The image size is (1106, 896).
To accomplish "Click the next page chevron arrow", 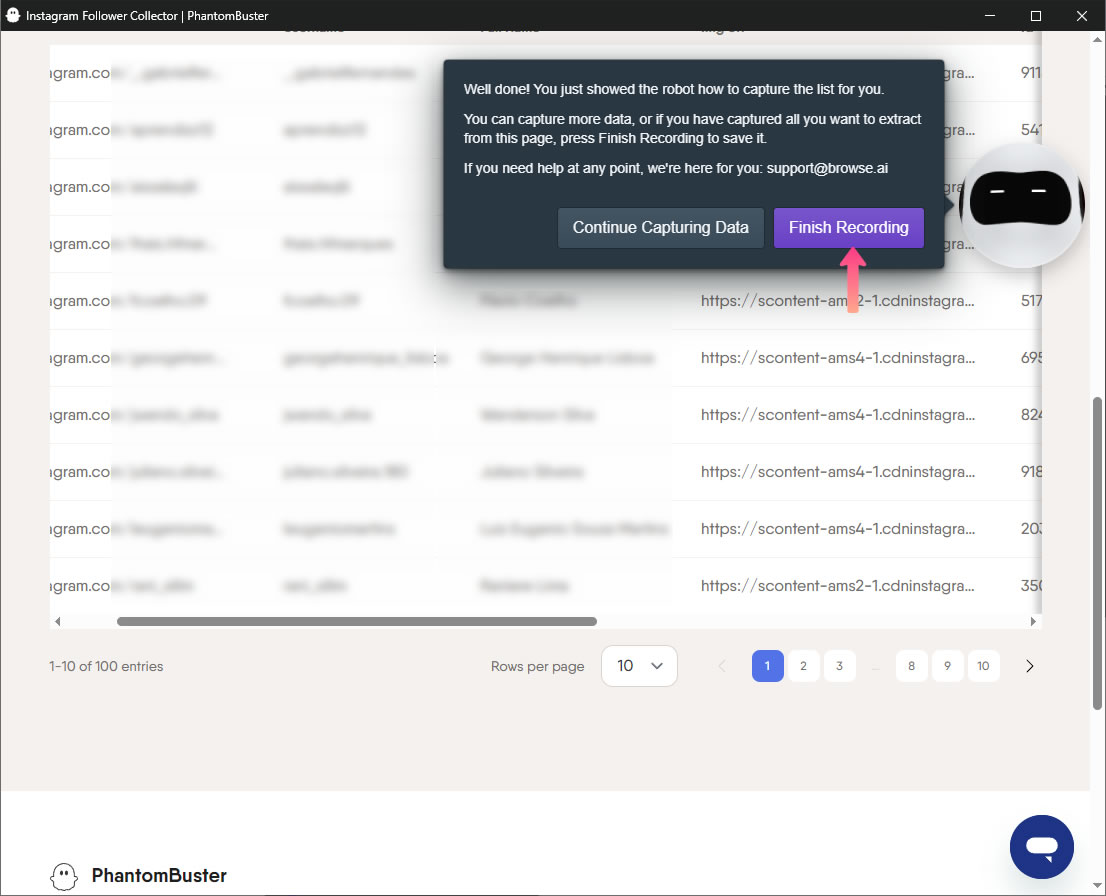I will pos(1030,666).
